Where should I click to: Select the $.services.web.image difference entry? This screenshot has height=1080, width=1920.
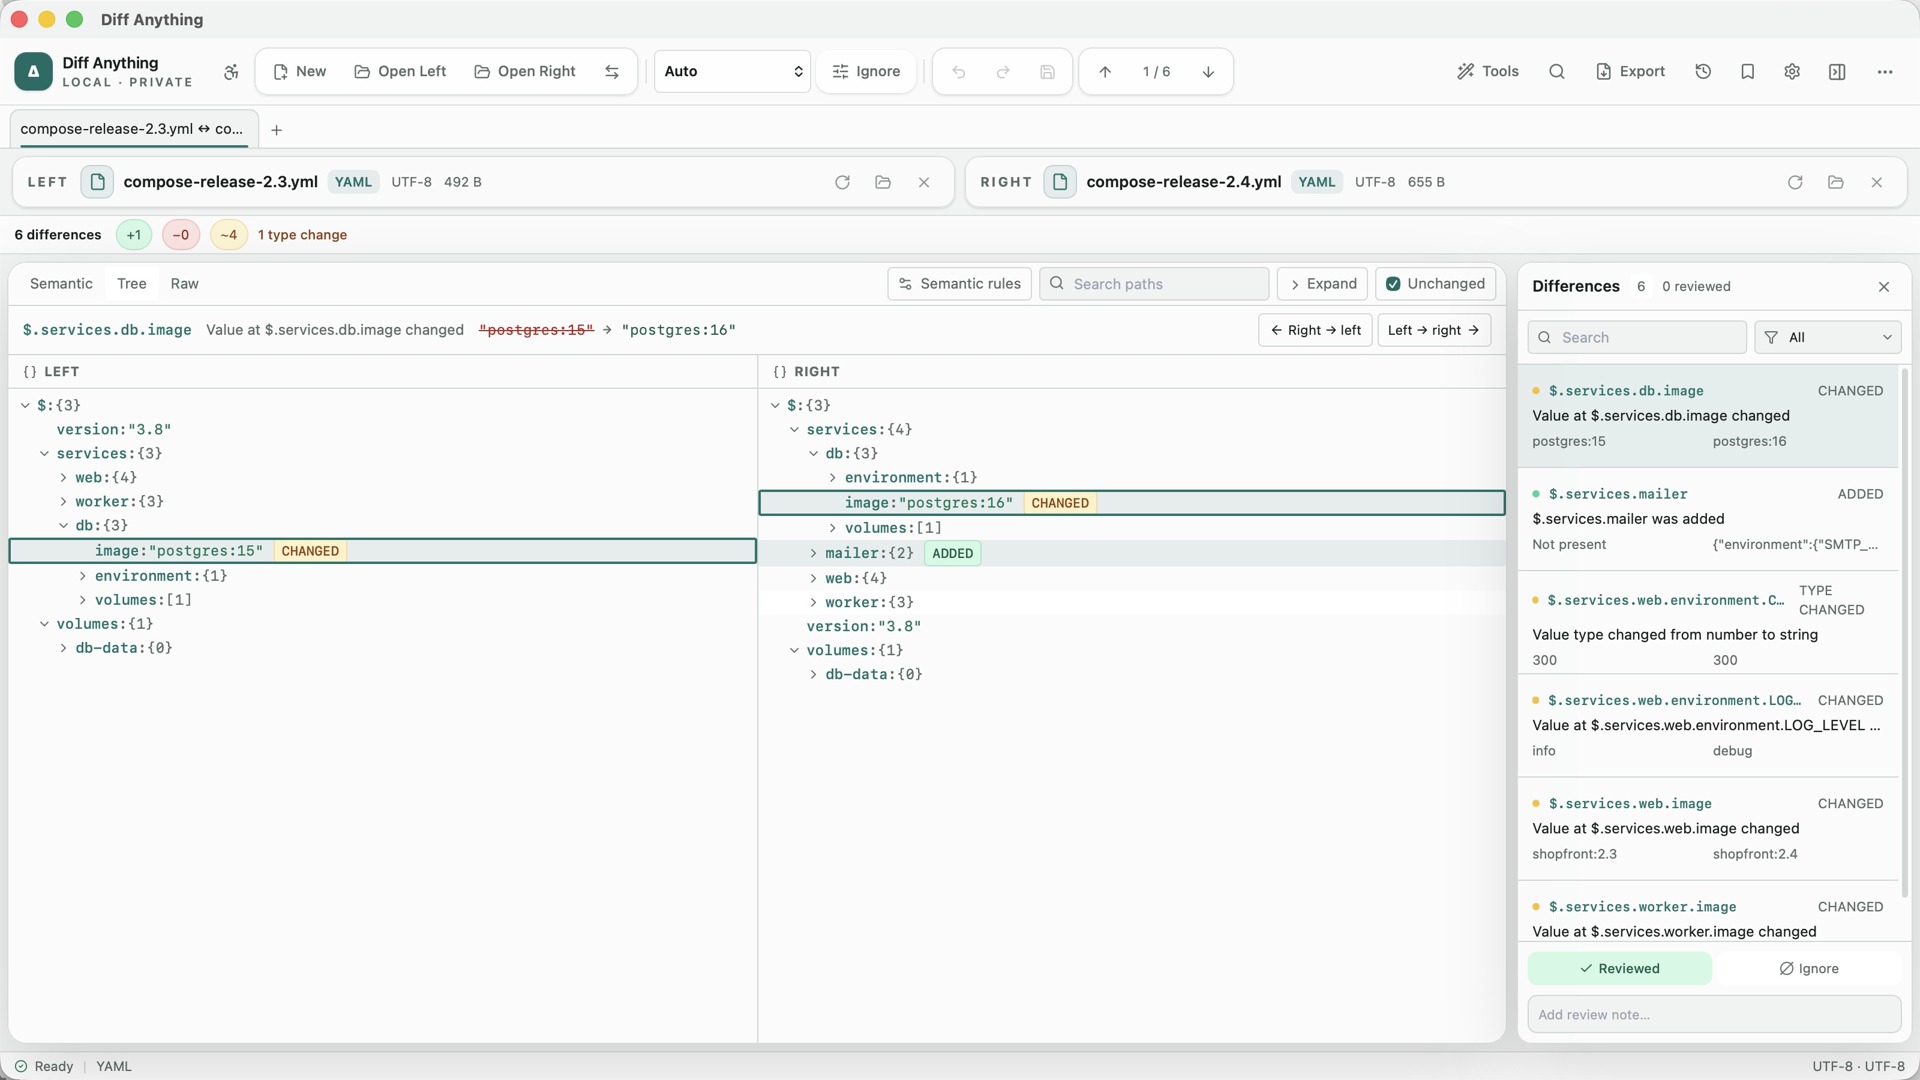[1707, 829]
